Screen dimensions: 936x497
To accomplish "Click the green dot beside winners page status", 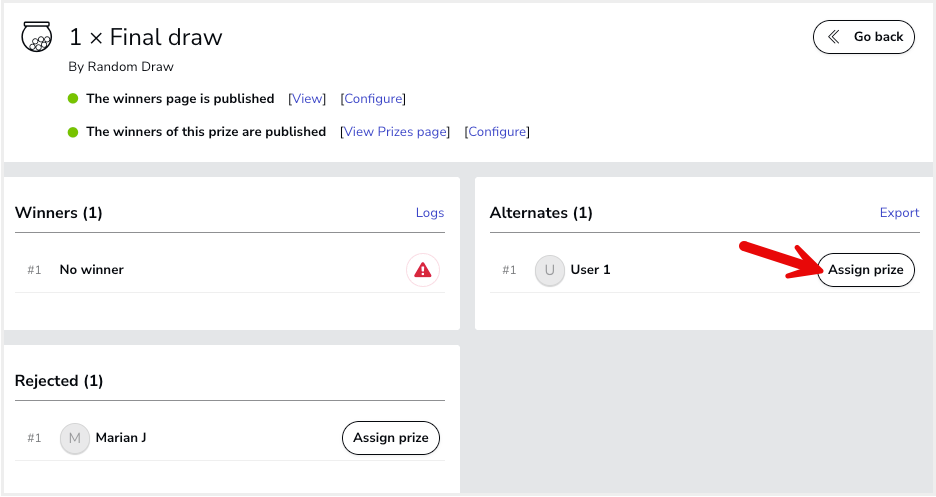I will 73,98.
